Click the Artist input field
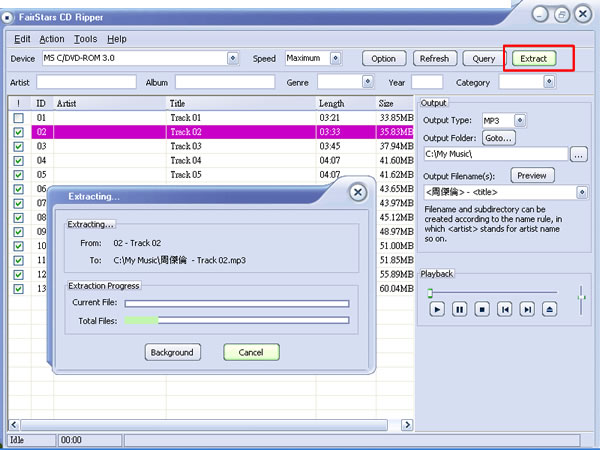The image size is (600, 450). click(85, 82)
